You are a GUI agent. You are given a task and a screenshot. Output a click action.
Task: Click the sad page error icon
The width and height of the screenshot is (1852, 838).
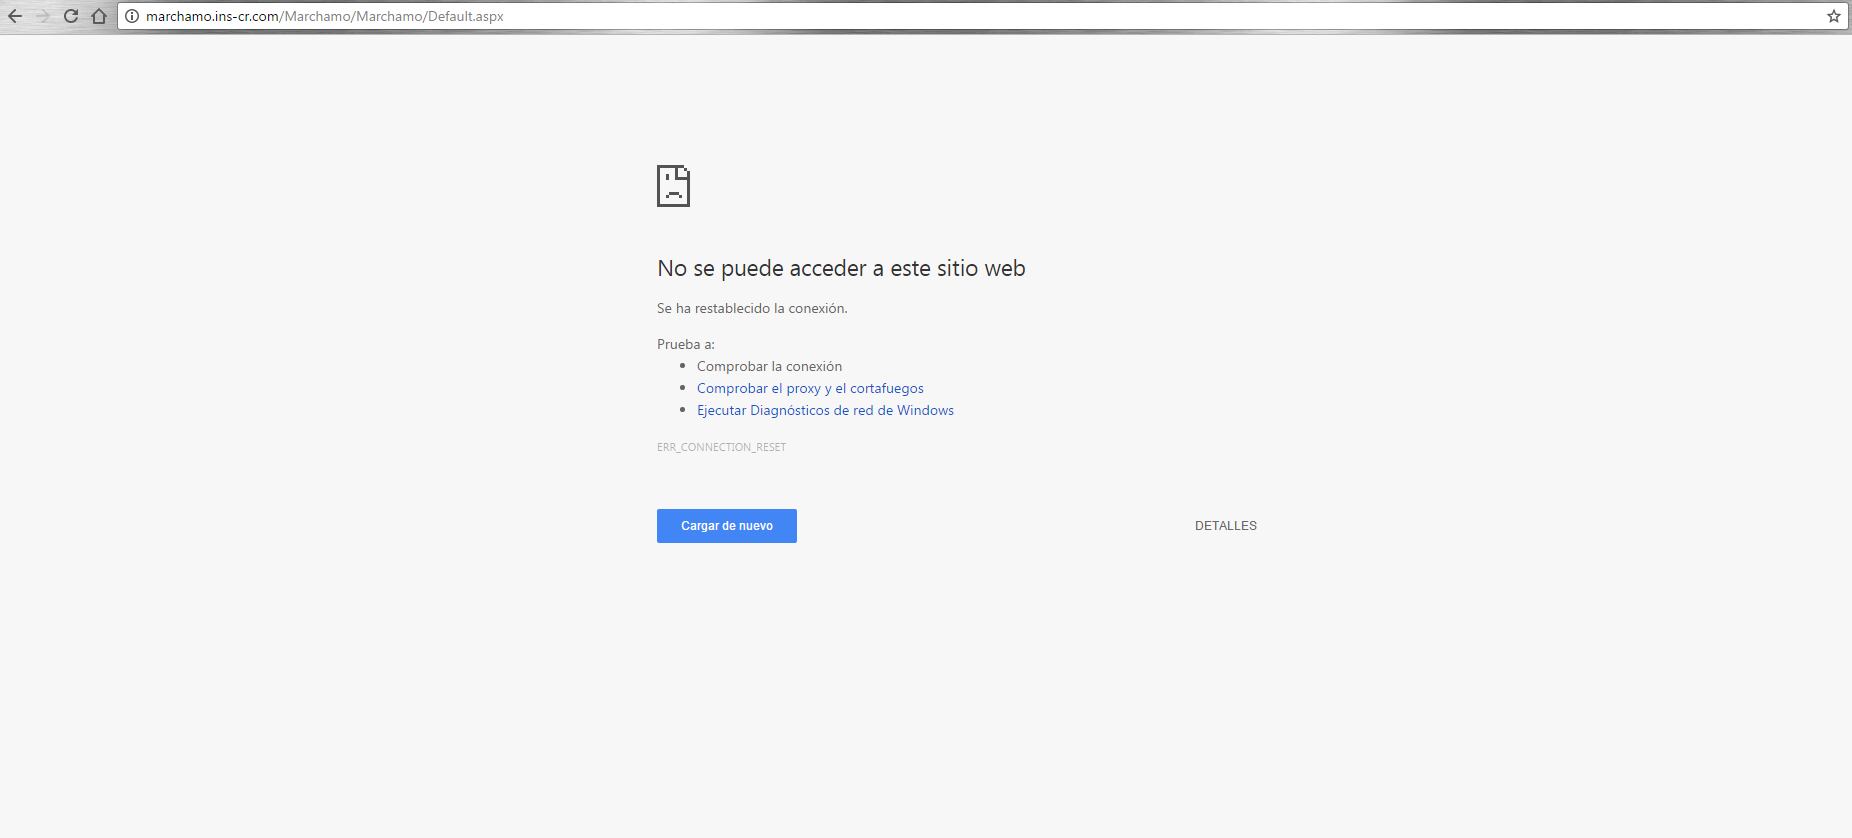coord(673,186)
